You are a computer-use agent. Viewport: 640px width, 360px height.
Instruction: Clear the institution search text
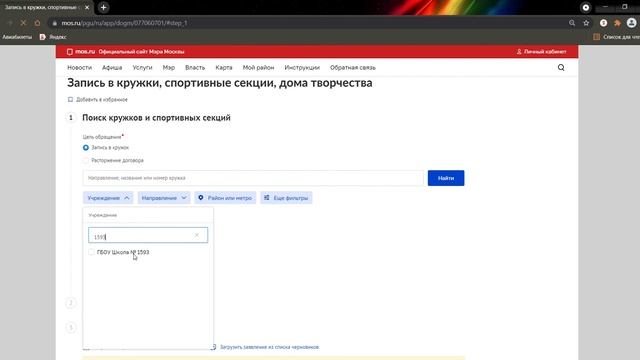coord(197,235)
